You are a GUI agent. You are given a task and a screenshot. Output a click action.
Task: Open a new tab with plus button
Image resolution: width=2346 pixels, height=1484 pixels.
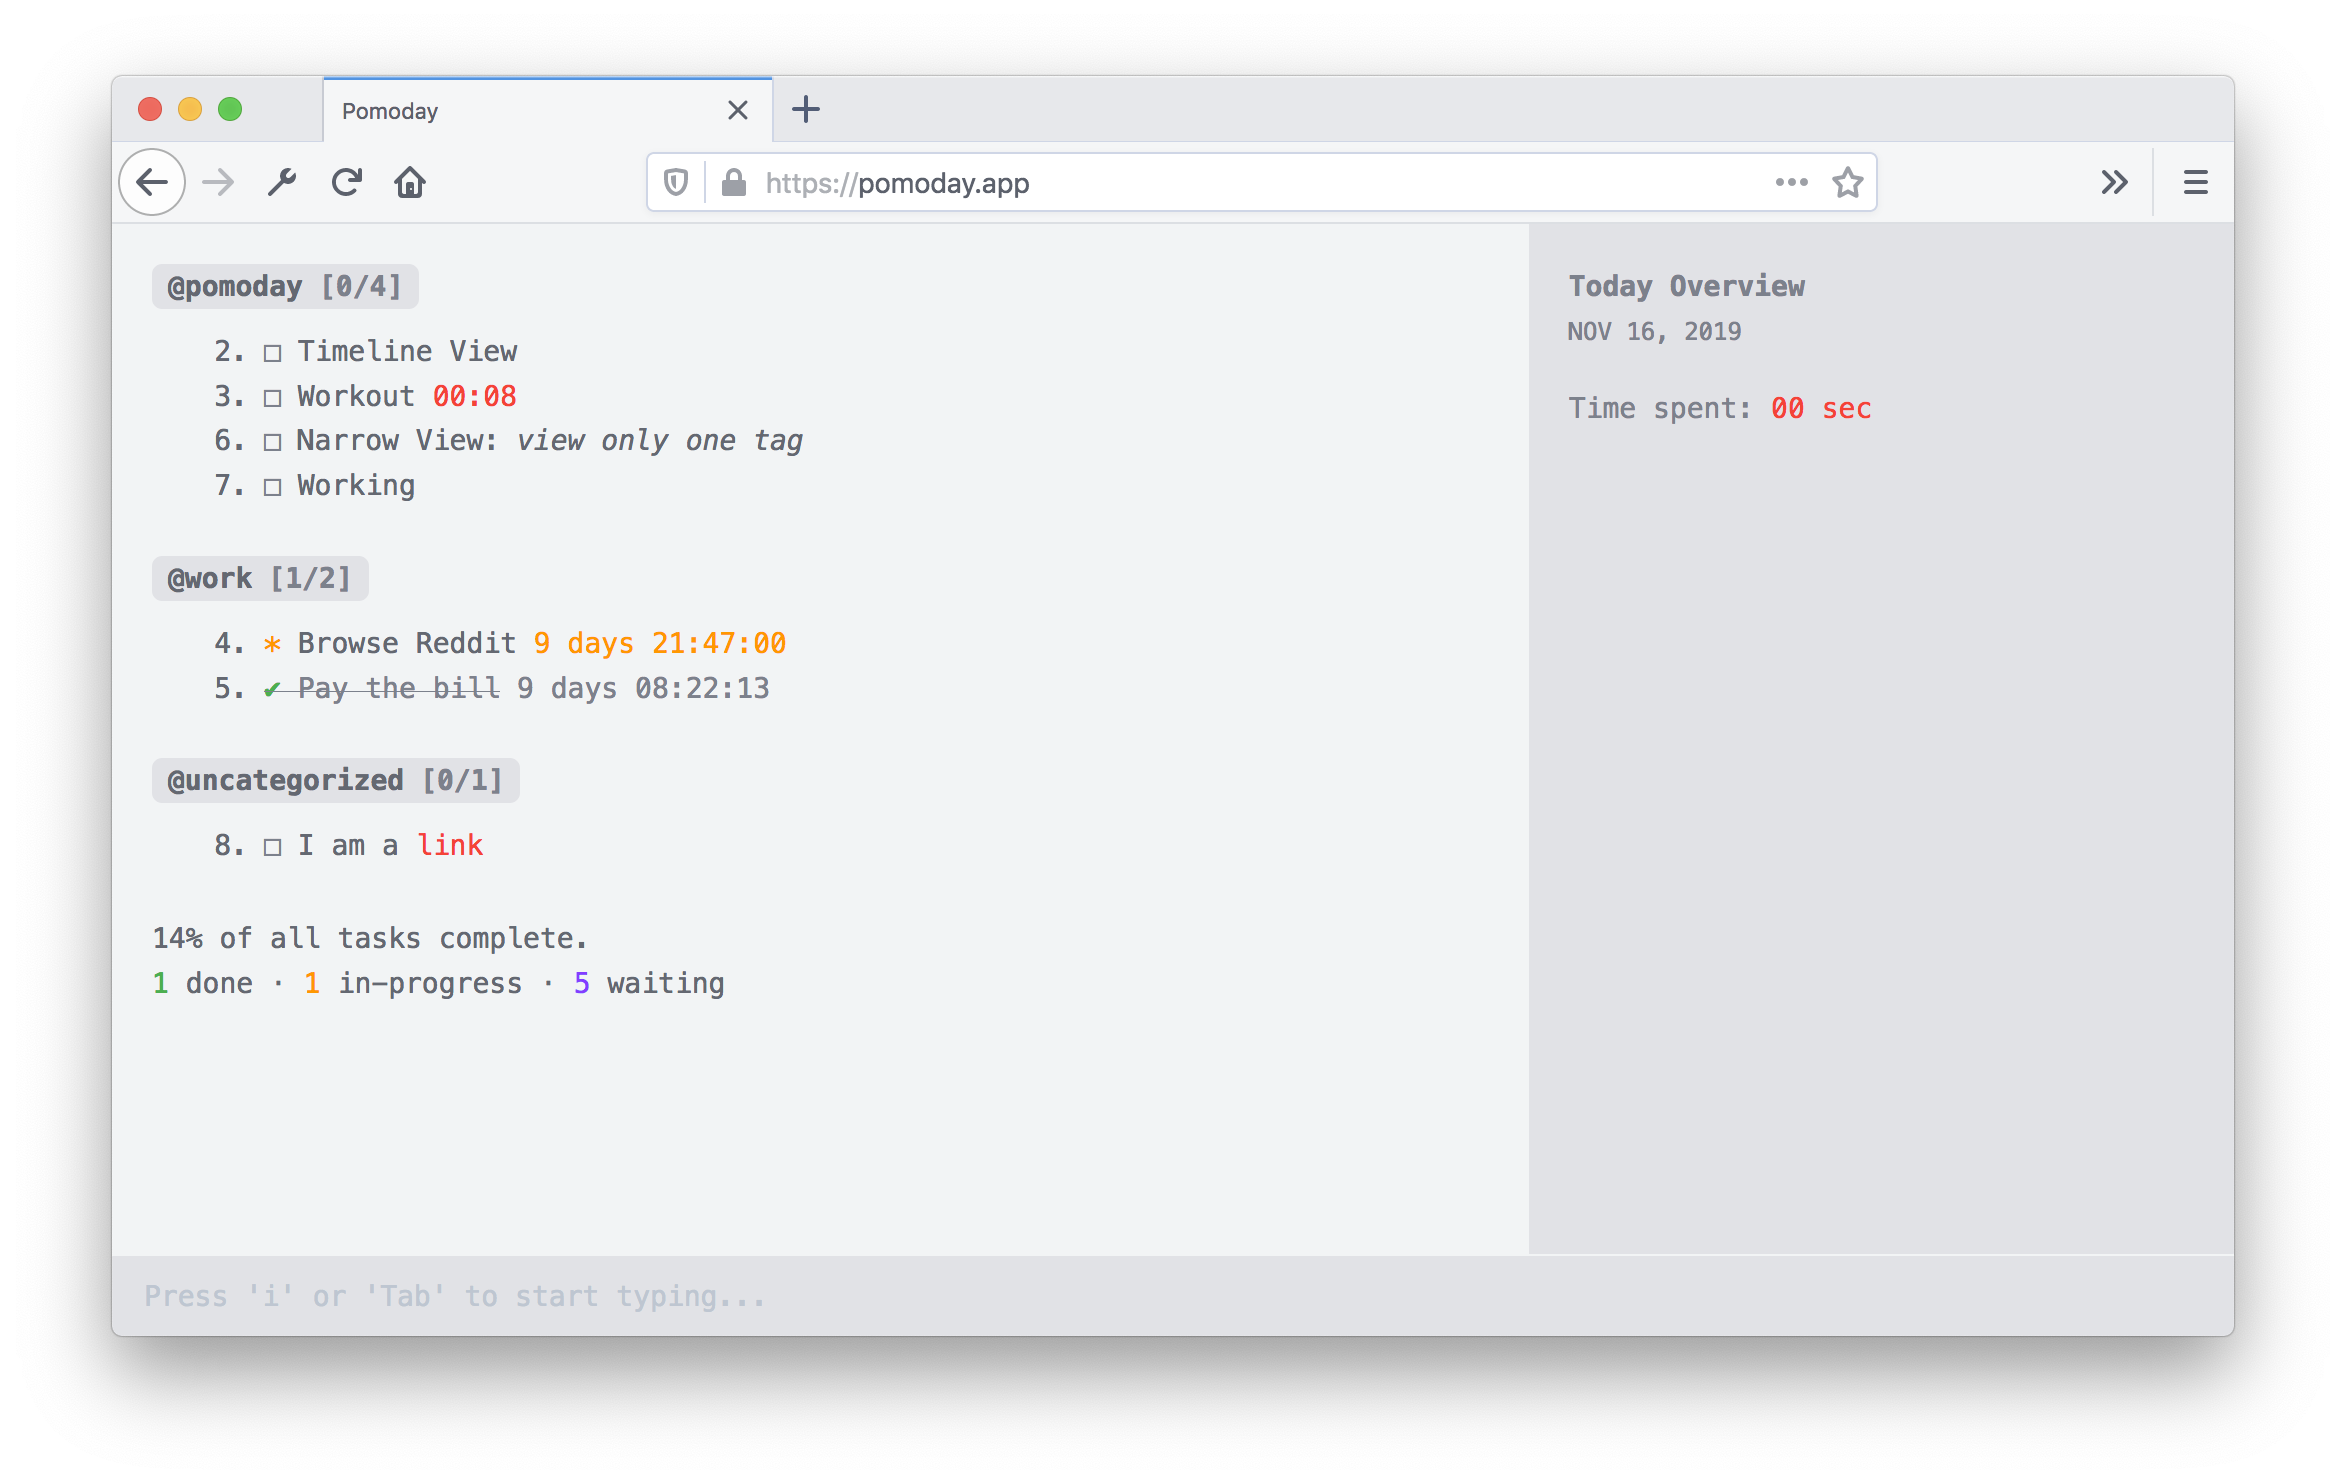tap(805, 109)
